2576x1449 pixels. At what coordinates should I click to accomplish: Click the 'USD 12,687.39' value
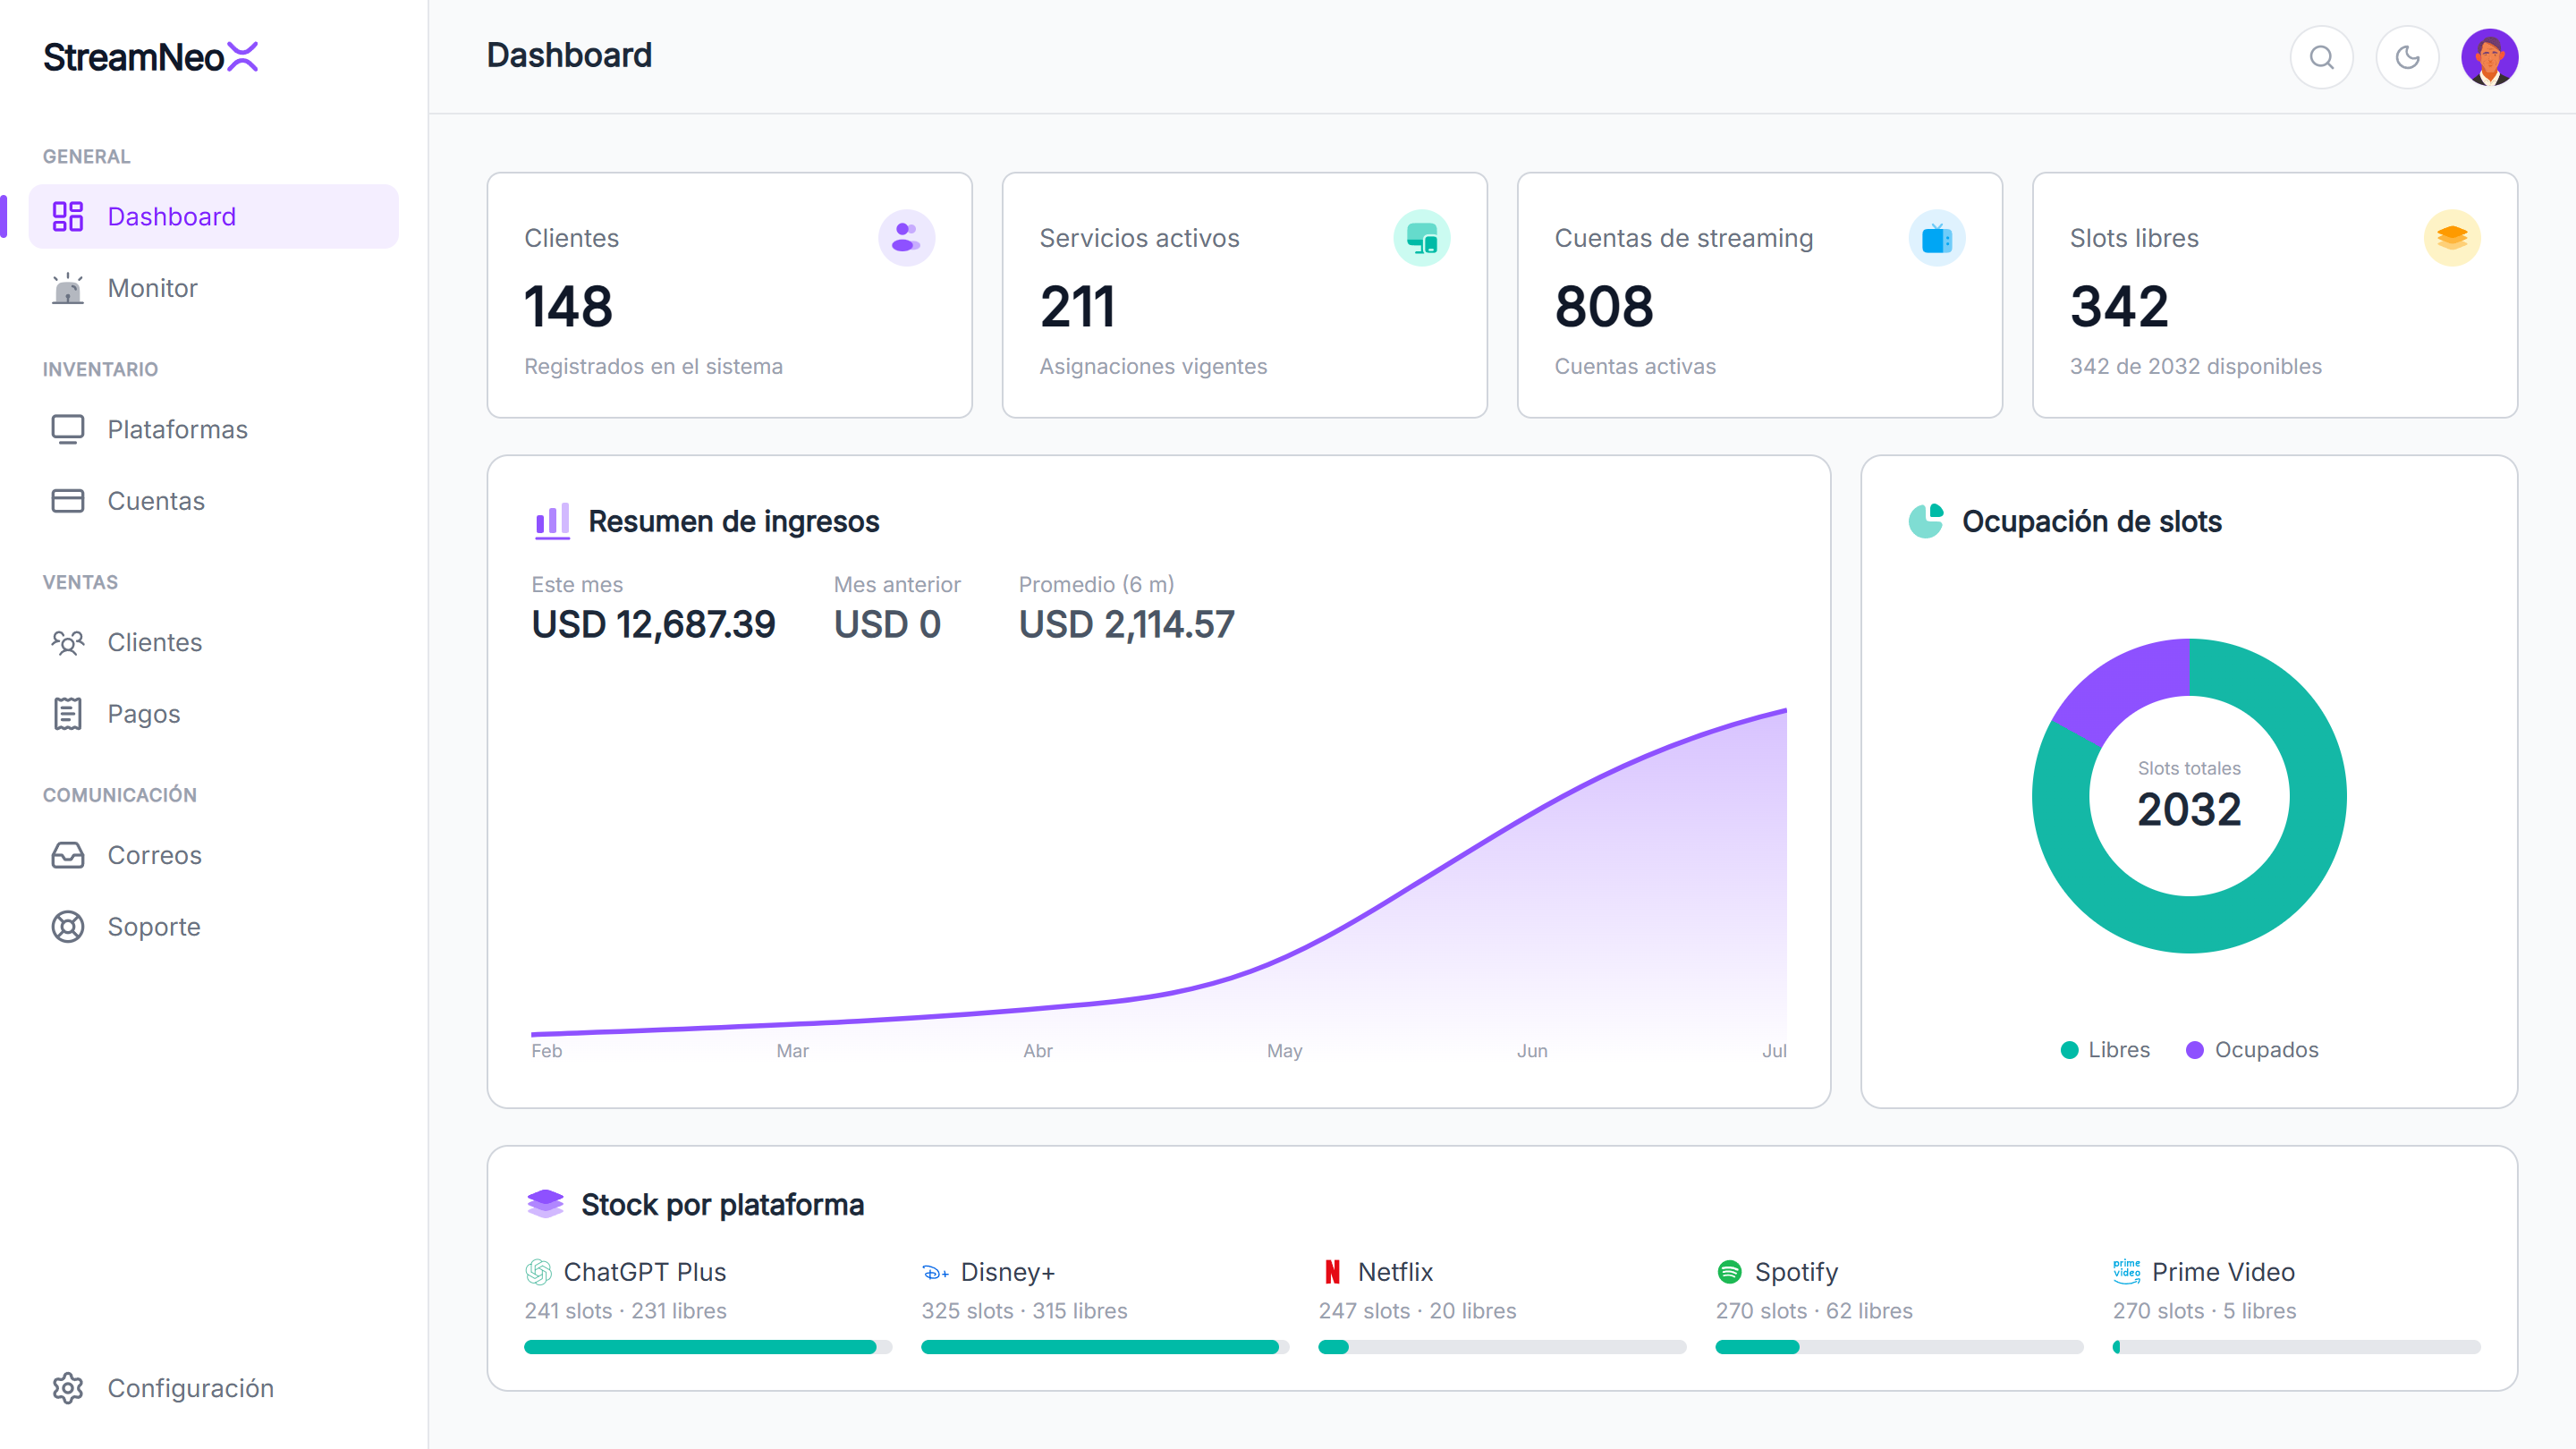point(653,625)
